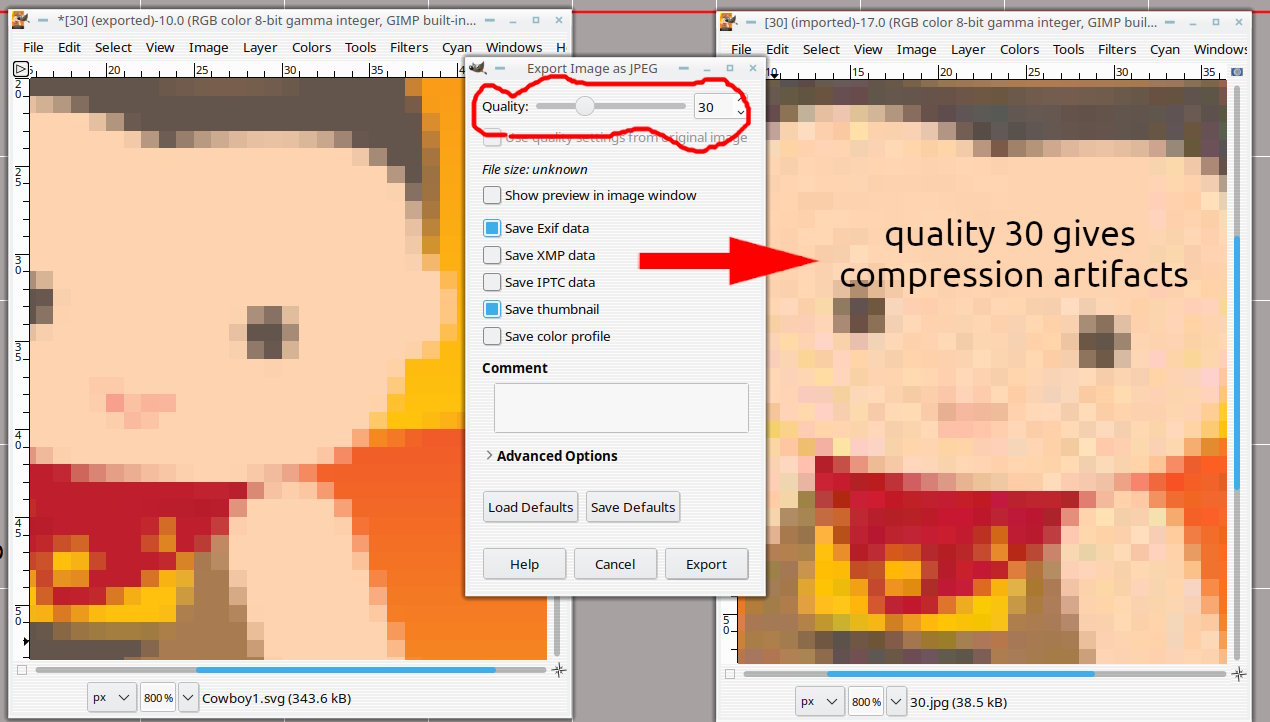Click the vertical scrollbar in the 30.jpg window
The width and height of the screenshot is (1270, 722).
coord(1237,362)
